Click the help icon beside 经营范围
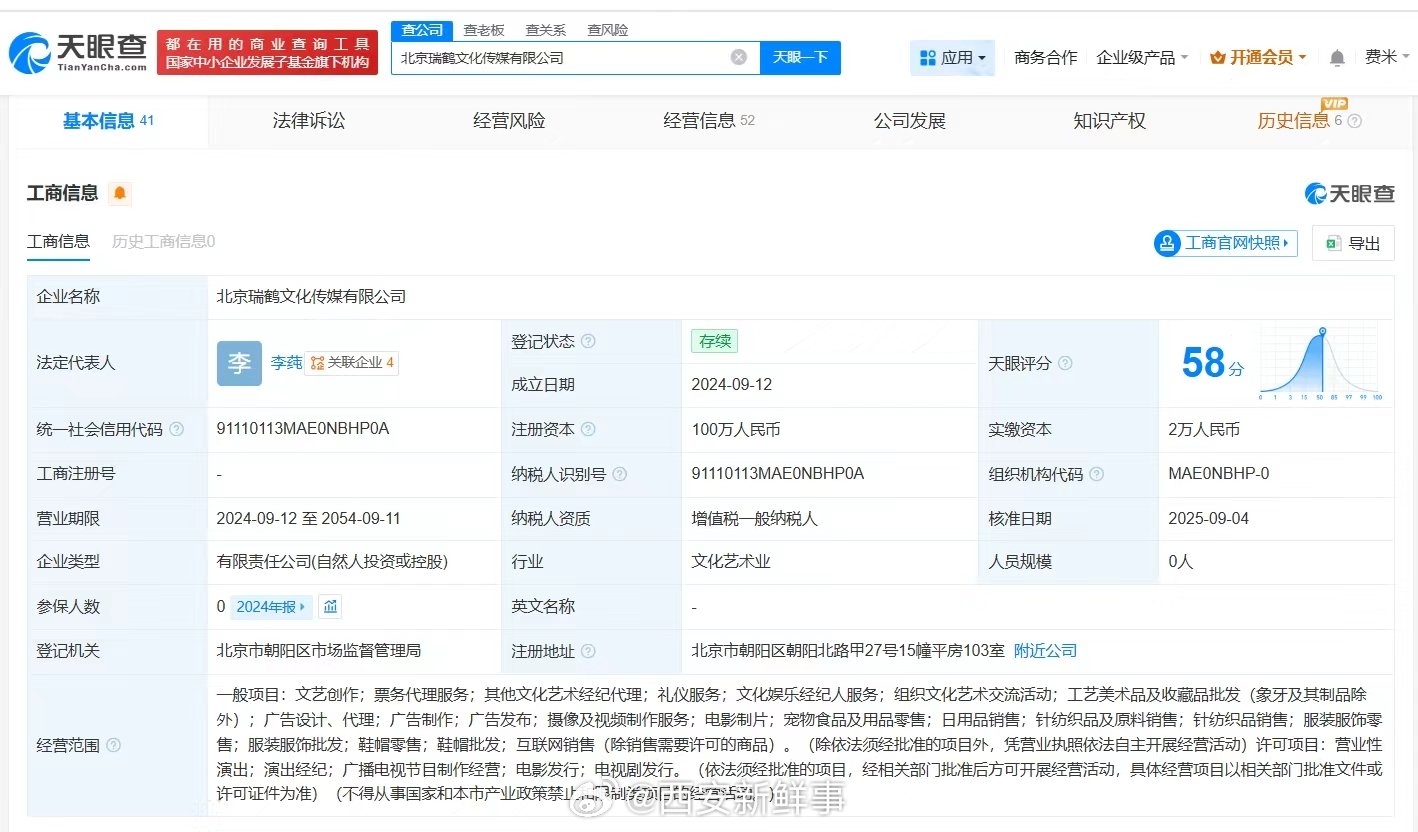The height and width of the screenshot is (832, 1418). click(x=114, y=745)
